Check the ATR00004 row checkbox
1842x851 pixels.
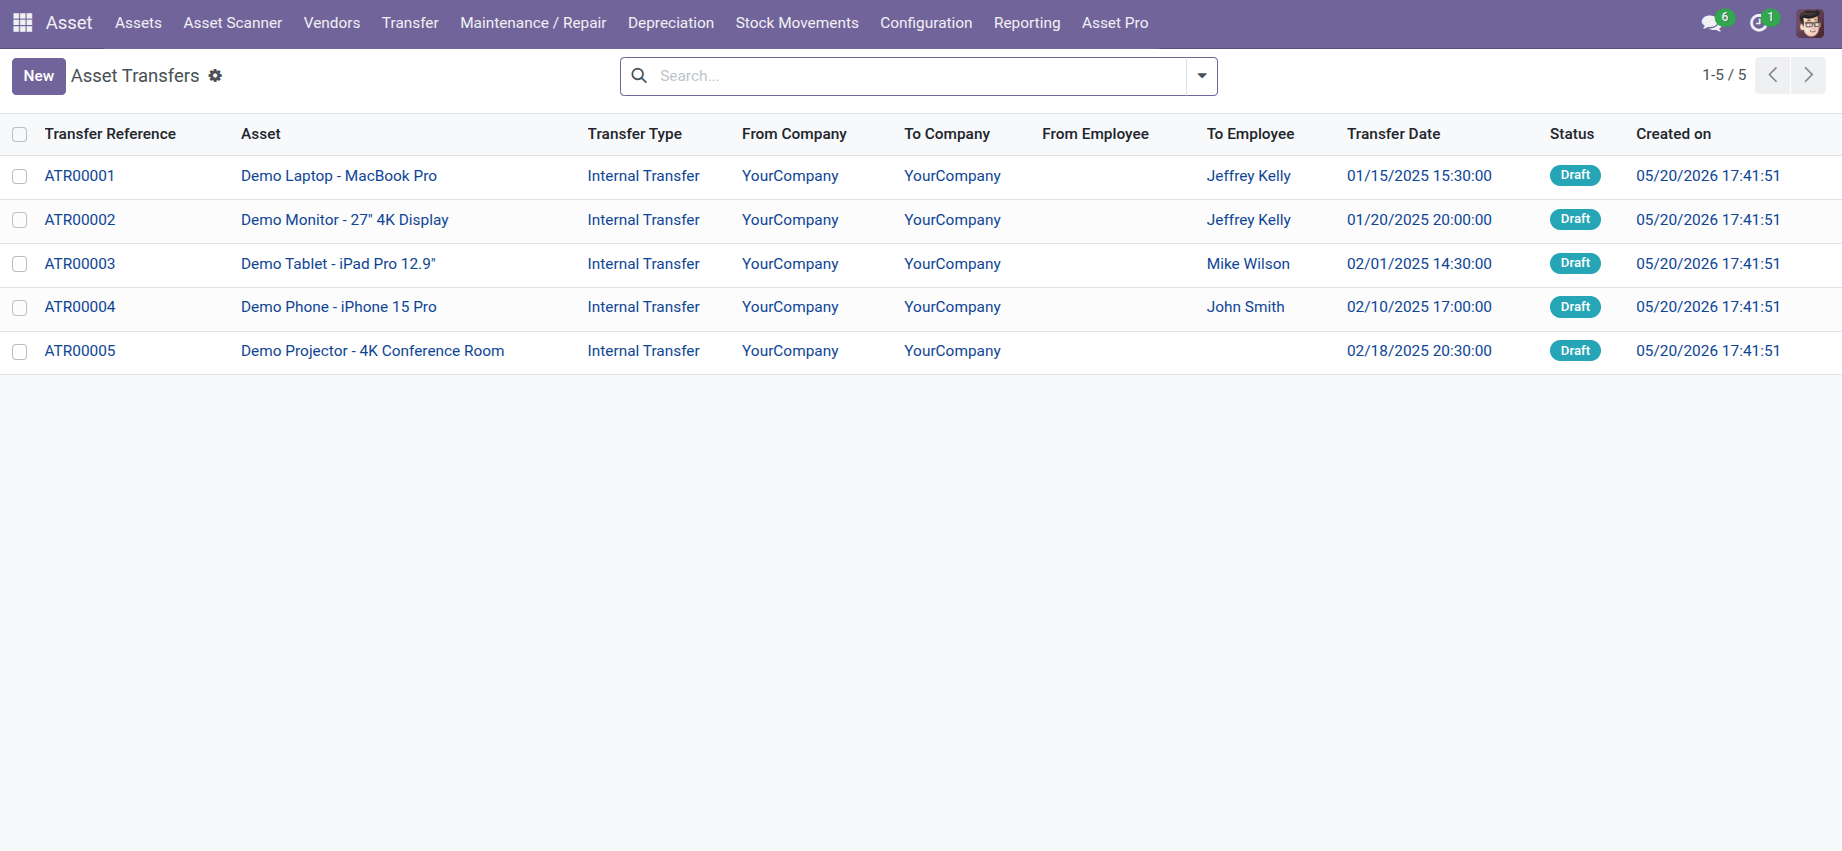[20, 308]
